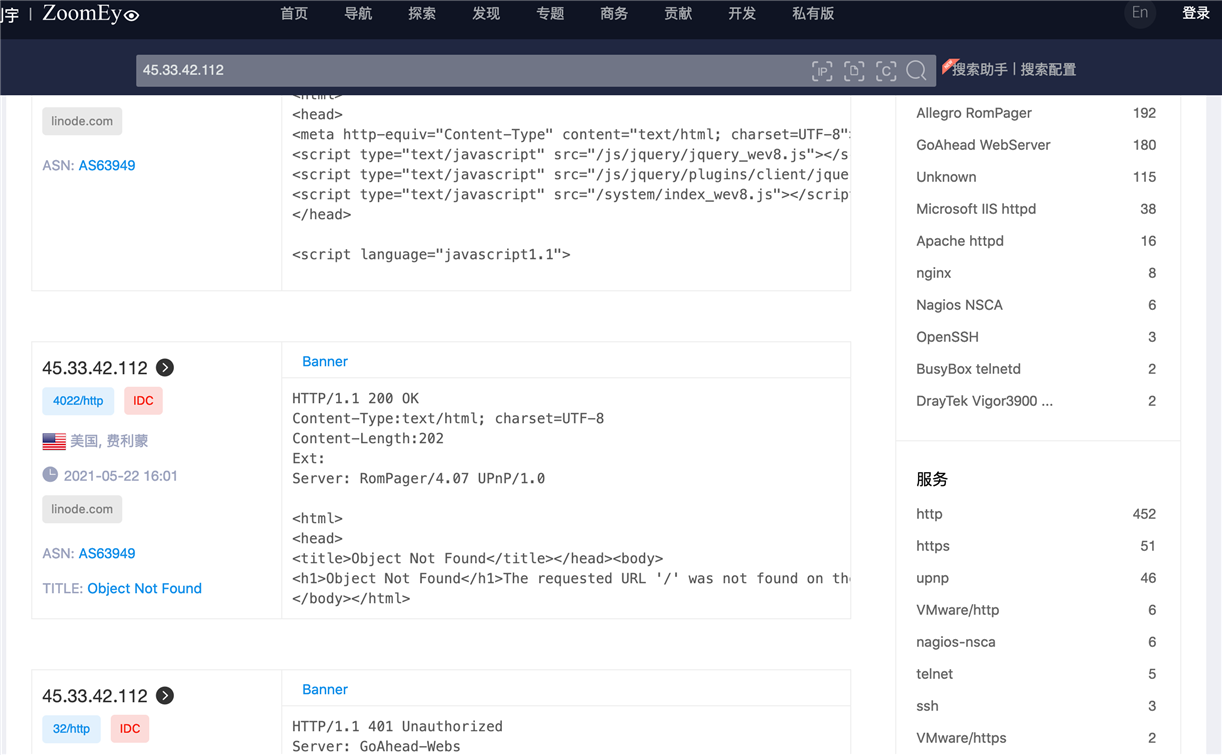Click the 4022/http port tag
The width and height of the screenshot is (1222, 755).
(78, 401)
